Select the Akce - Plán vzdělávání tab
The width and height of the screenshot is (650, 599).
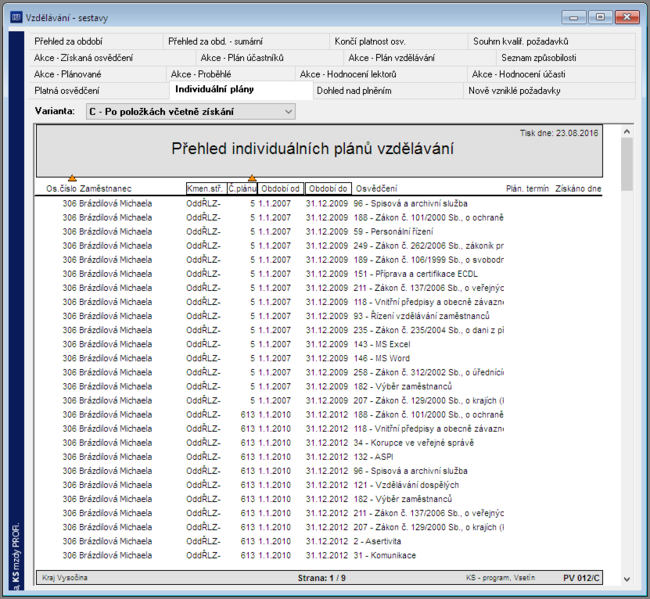pos(391,58)
